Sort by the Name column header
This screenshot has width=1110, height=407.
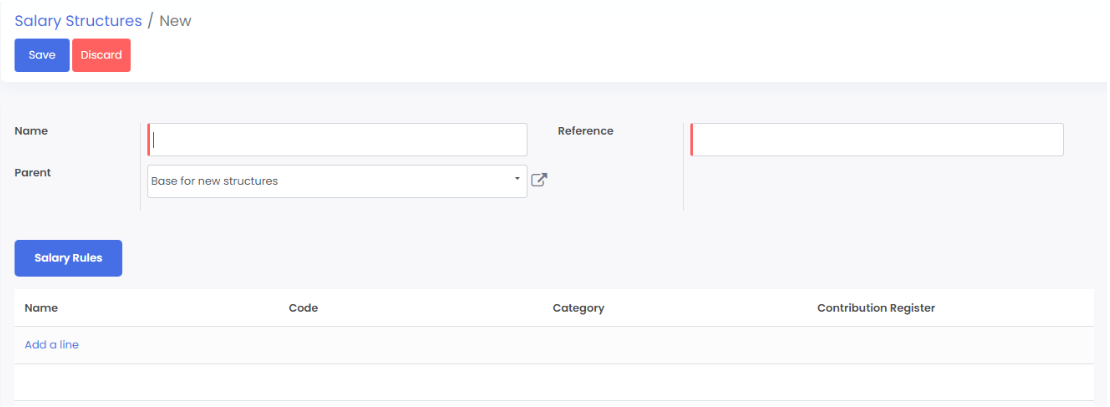[37, 308]
